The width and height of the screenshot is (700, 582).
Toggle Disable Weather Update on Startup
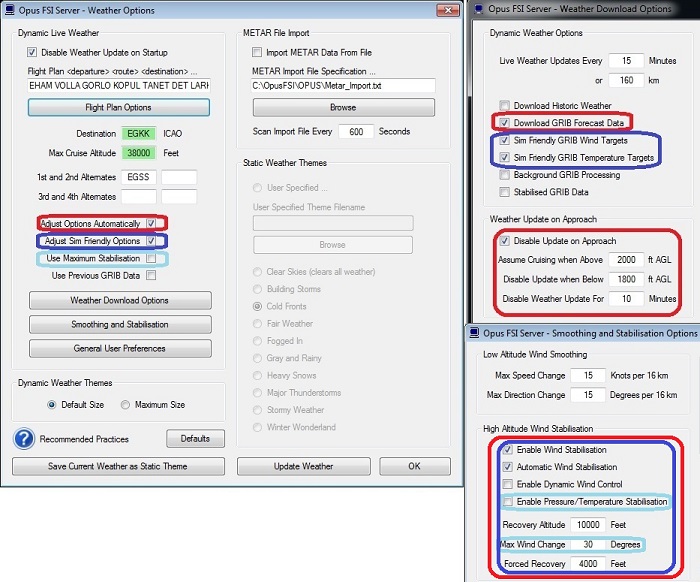[x=32, y=52]
